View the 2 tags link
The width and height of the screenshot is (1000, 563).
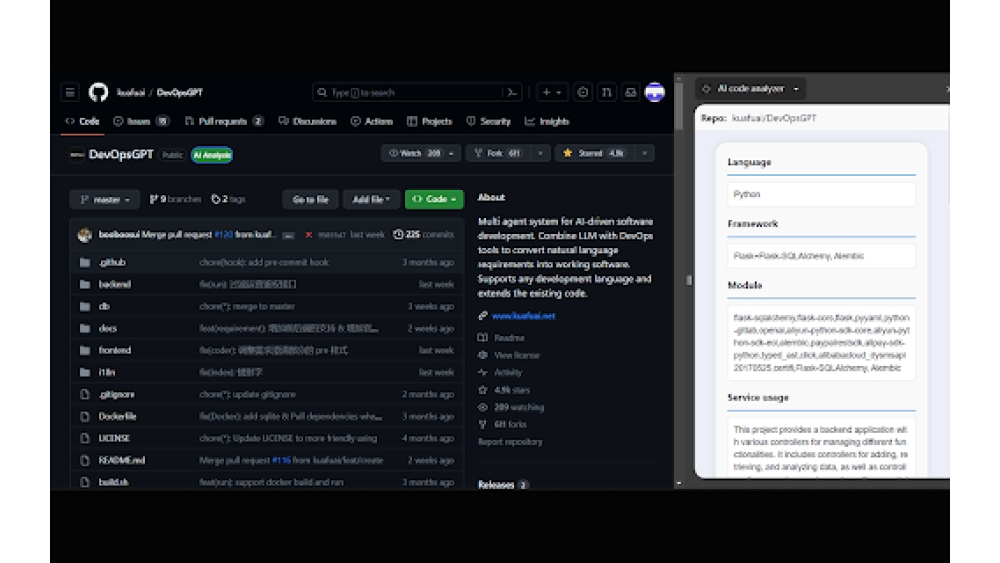(x=228, y=200)
